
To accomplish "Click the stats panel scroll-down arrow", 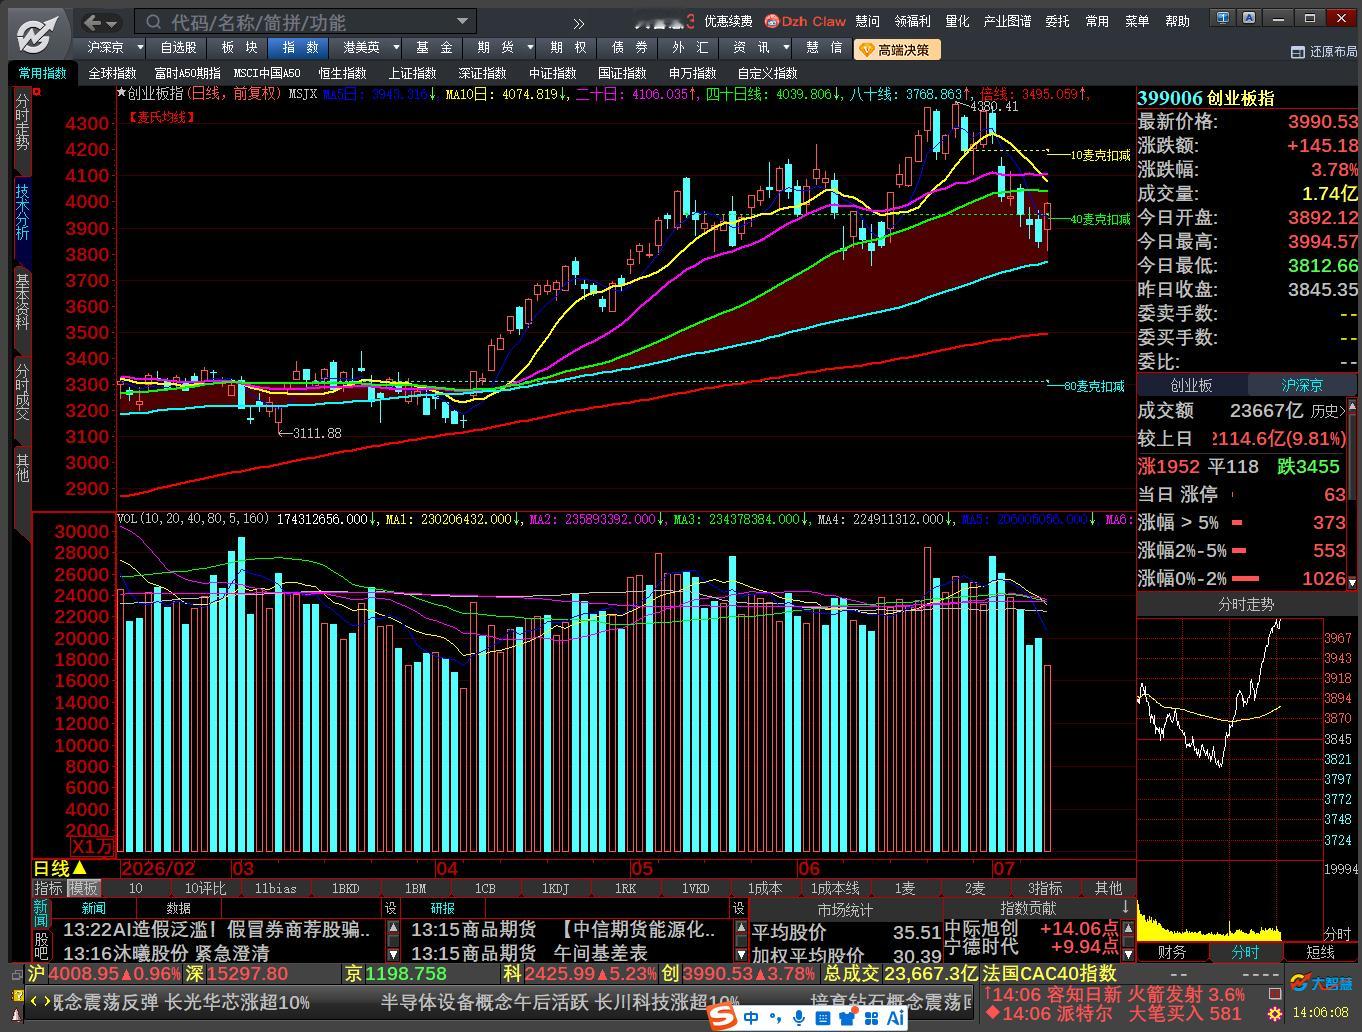I will click(1353, 582).
